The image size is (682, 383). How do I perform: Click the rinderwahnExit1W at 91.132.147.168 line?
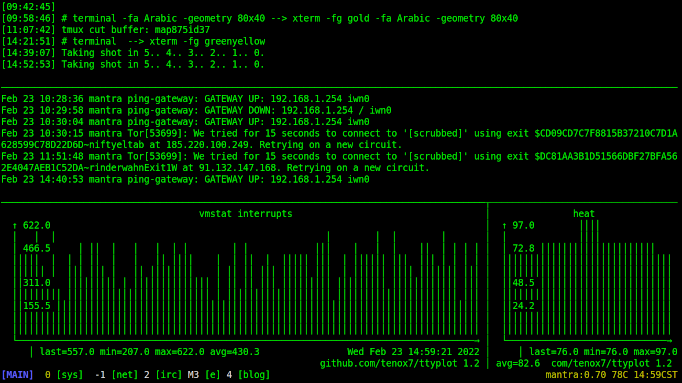click(215, 168)
